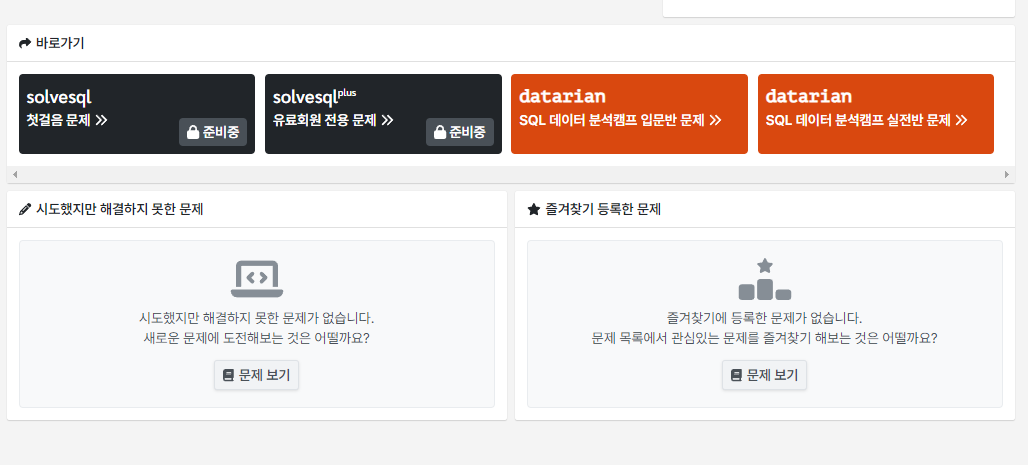Click 준비중 lock badge on solvesql plus card

point(460,132)
